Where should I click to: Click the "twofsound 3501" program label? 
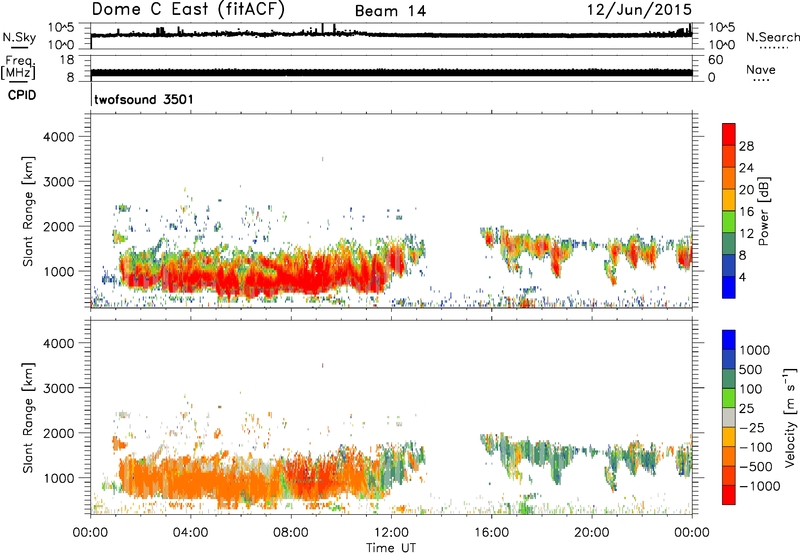(x=144, y=99)
